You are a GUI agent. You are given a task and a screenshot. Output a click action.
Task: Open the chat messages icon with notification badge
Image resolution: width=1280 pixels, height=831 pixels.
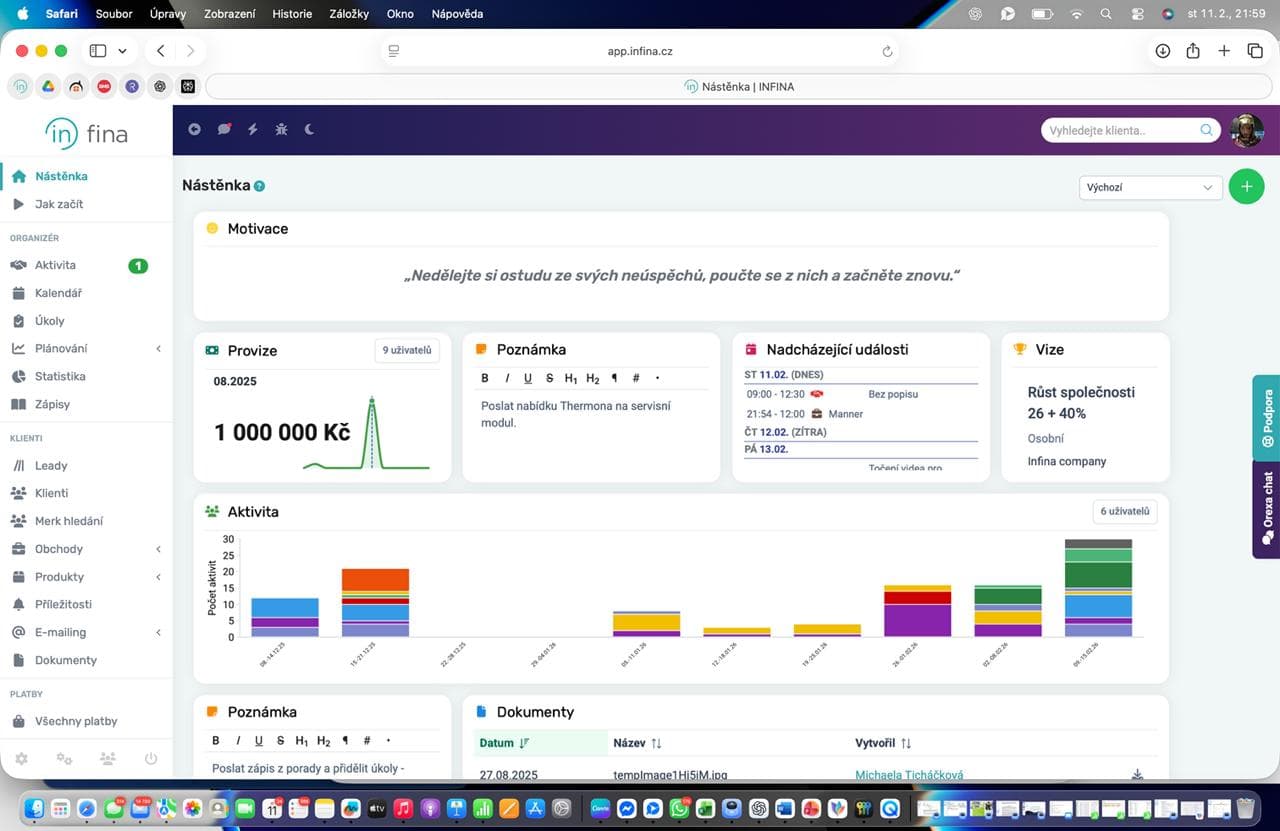[224, 129]
